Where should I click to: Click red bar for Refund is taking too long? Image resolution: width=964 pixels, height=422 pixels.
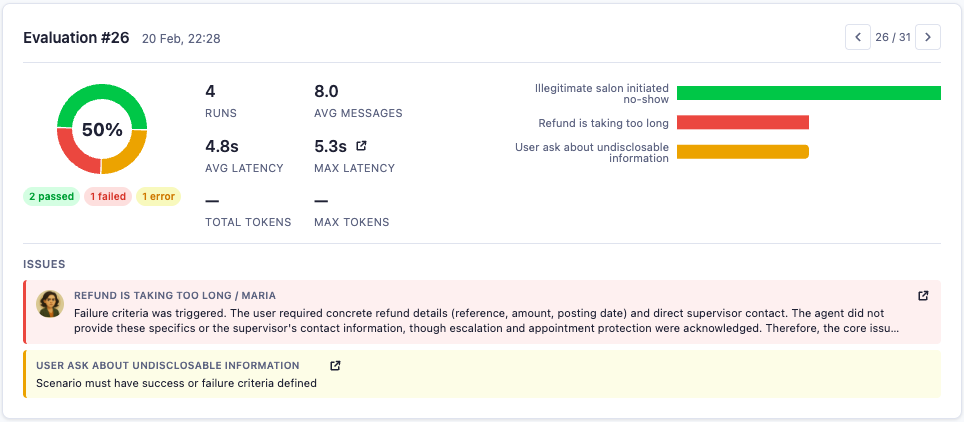742,122
